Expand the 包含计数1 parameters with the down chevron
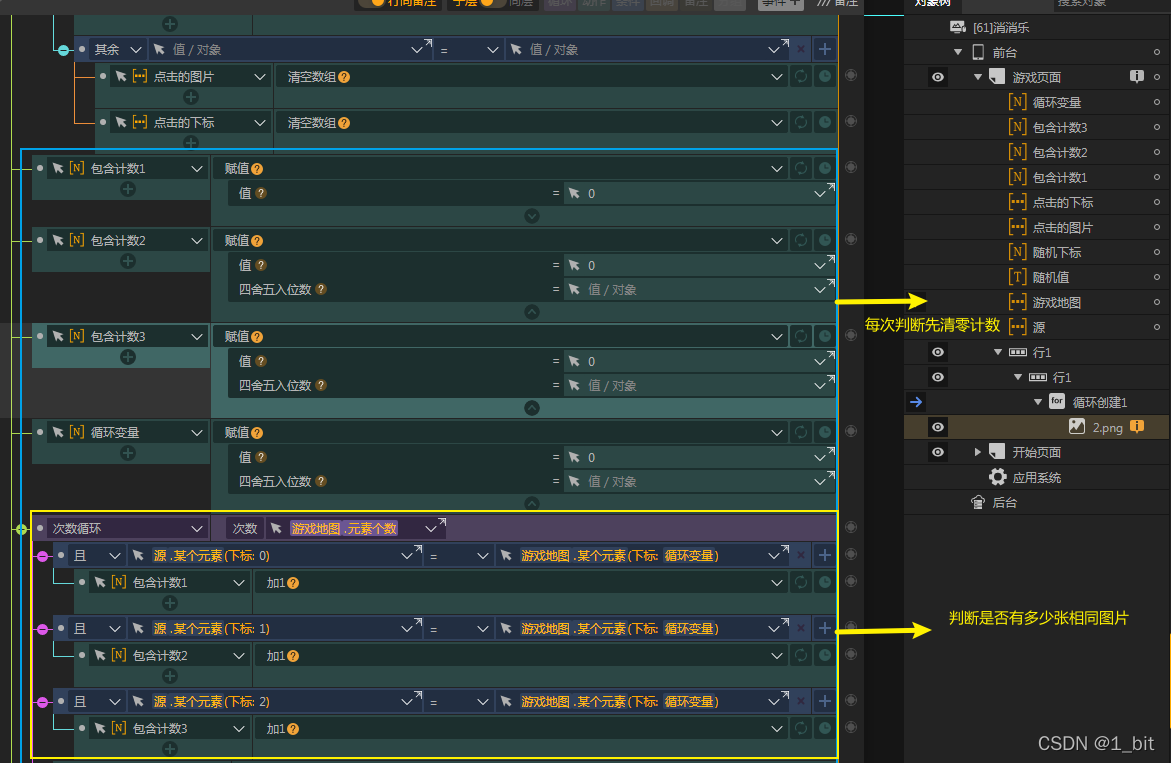The image size is (1171, 763). point(532,216)
